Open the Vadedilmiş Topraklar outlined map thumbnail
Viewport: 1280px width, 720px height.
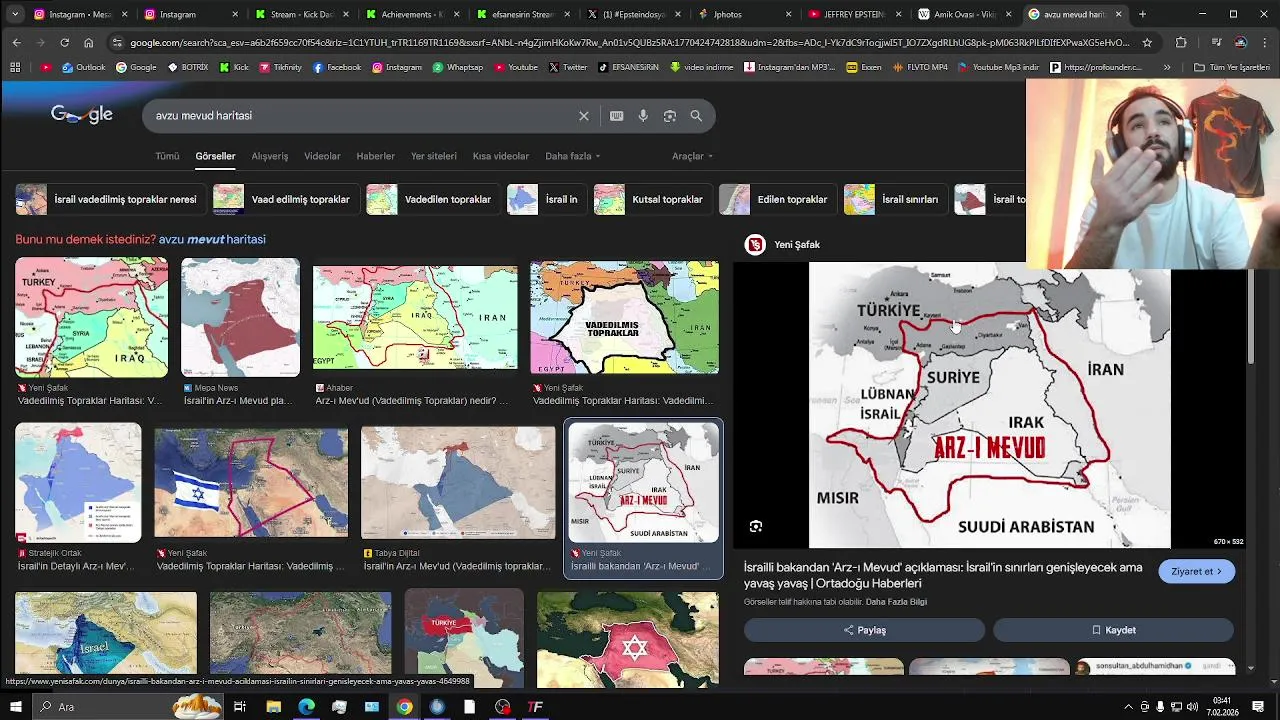624,318
